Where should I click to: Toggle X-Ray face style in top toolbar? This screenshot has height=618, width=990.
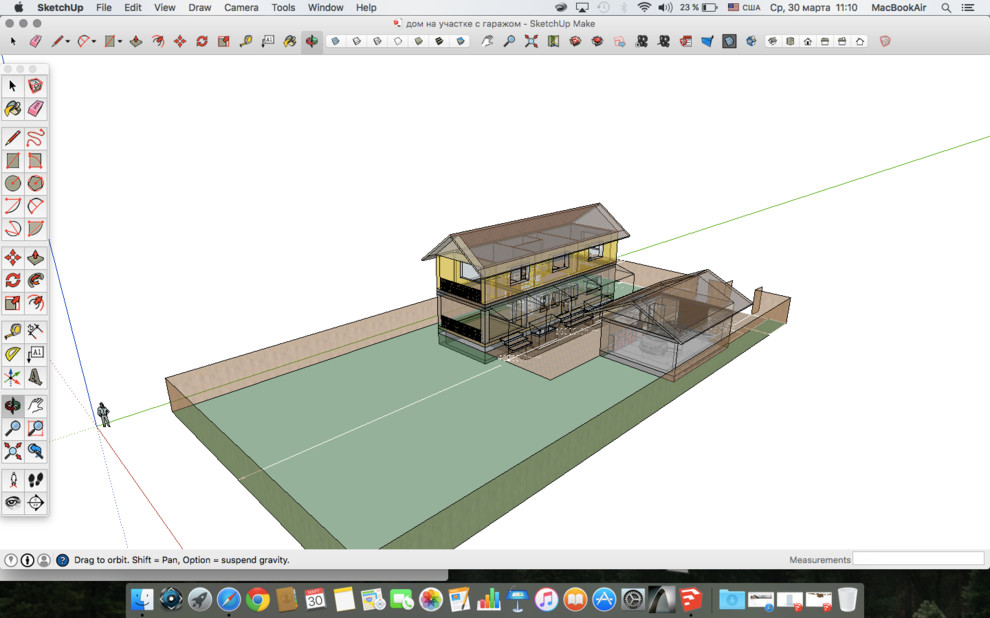335,42
